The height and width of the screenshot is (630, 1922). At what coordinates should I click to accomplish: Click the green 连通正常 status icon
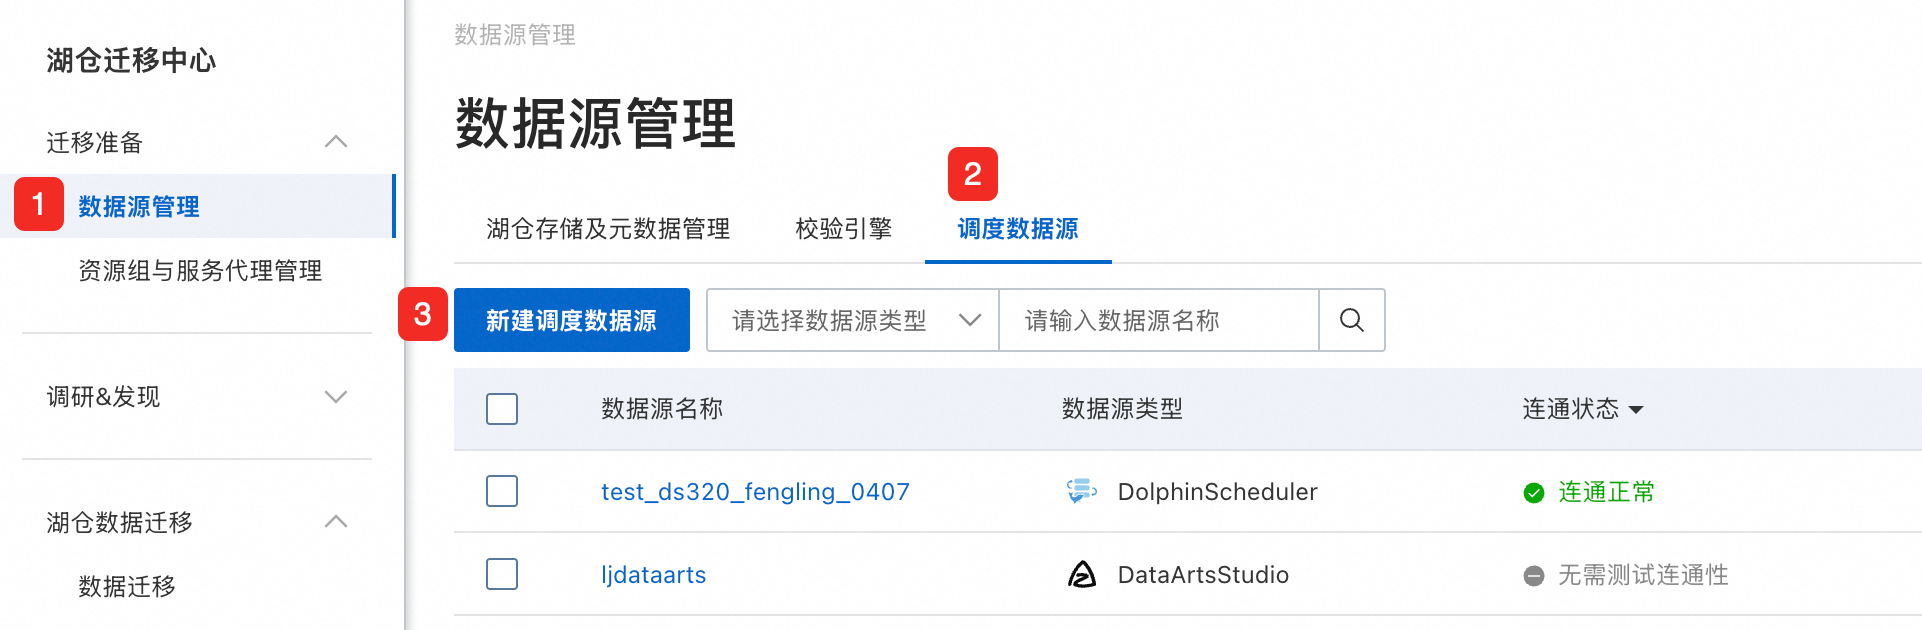click(x=1533, y=492)
